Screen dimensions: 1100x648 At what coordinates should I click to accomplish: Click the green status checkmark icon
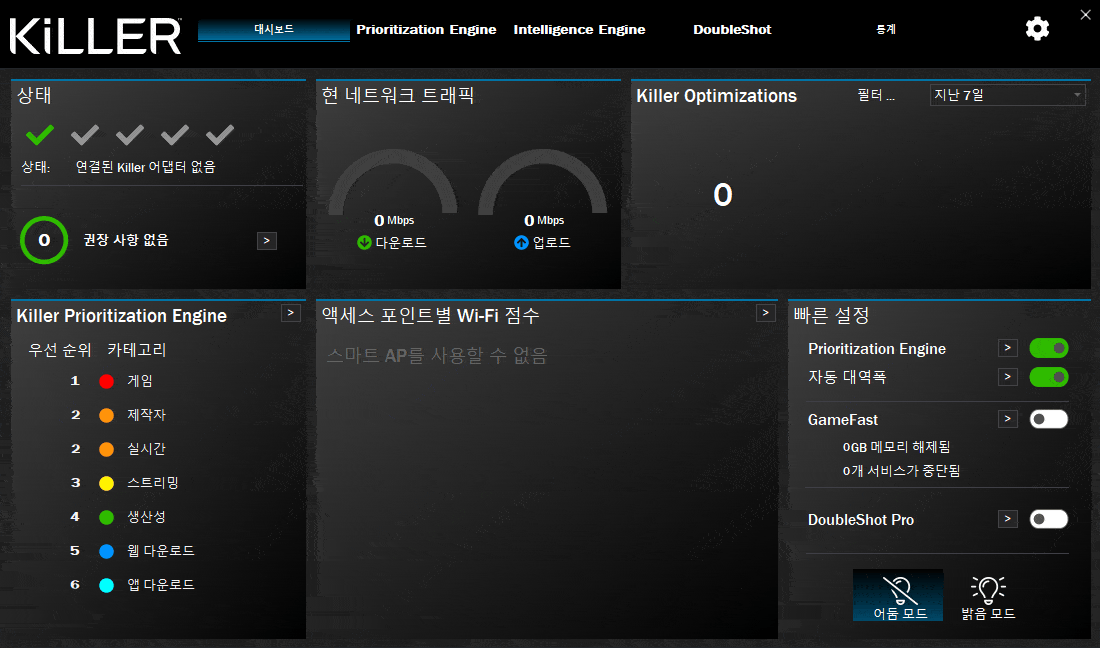(x=40, y=135)
